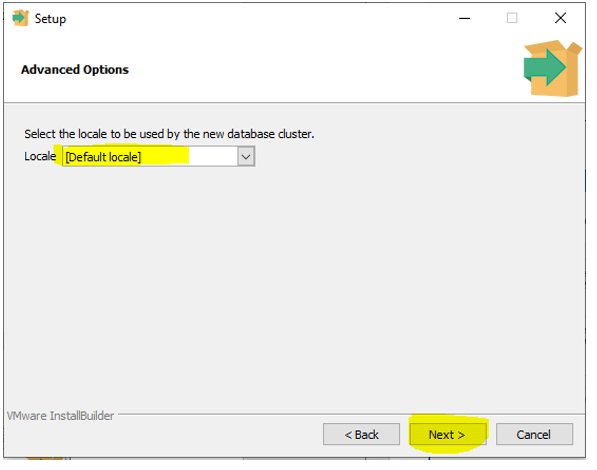Go to the next step with Next >
Viewport: 597px width, 470px height.
click(448, 435)
